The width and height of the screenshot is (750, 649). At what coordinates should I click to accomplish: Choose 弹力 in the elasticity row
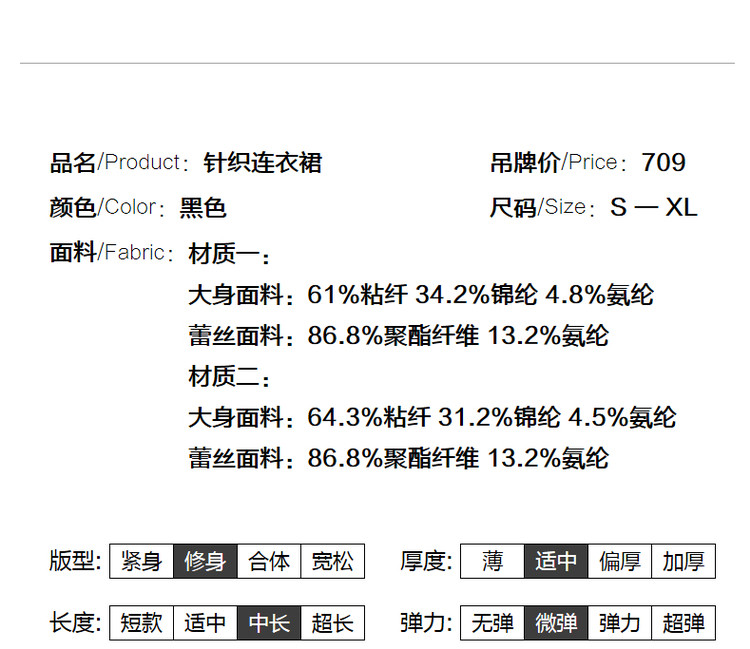[620, 623]
